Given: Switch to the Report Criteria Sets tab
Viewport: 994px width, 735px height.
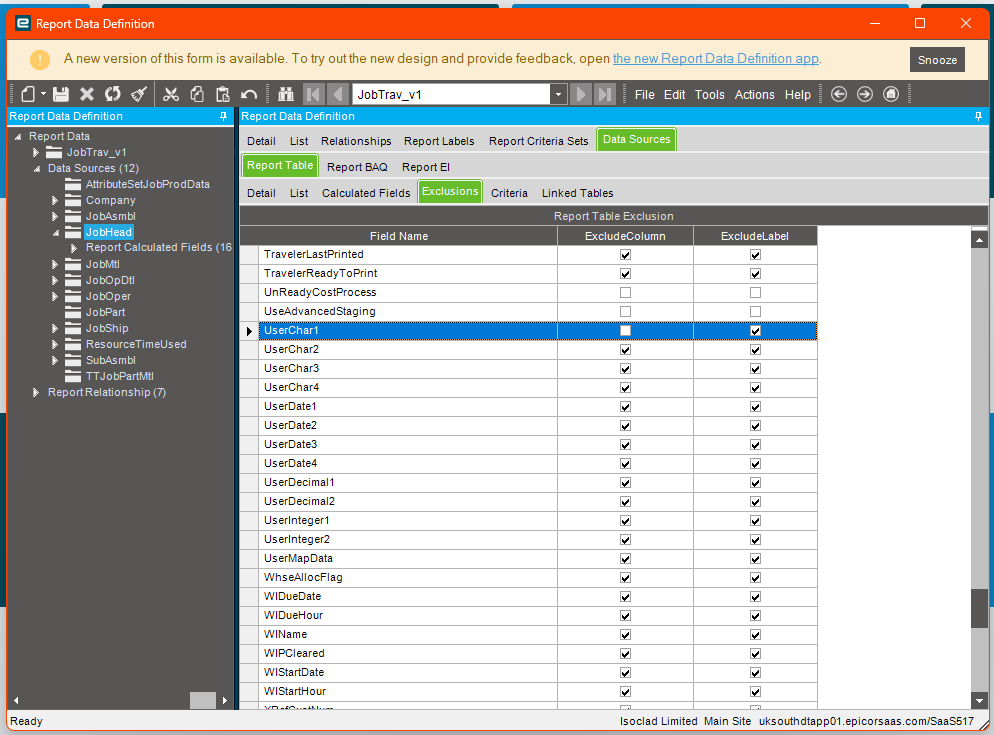Looking at the screenshot, I should tap(538, 141).
